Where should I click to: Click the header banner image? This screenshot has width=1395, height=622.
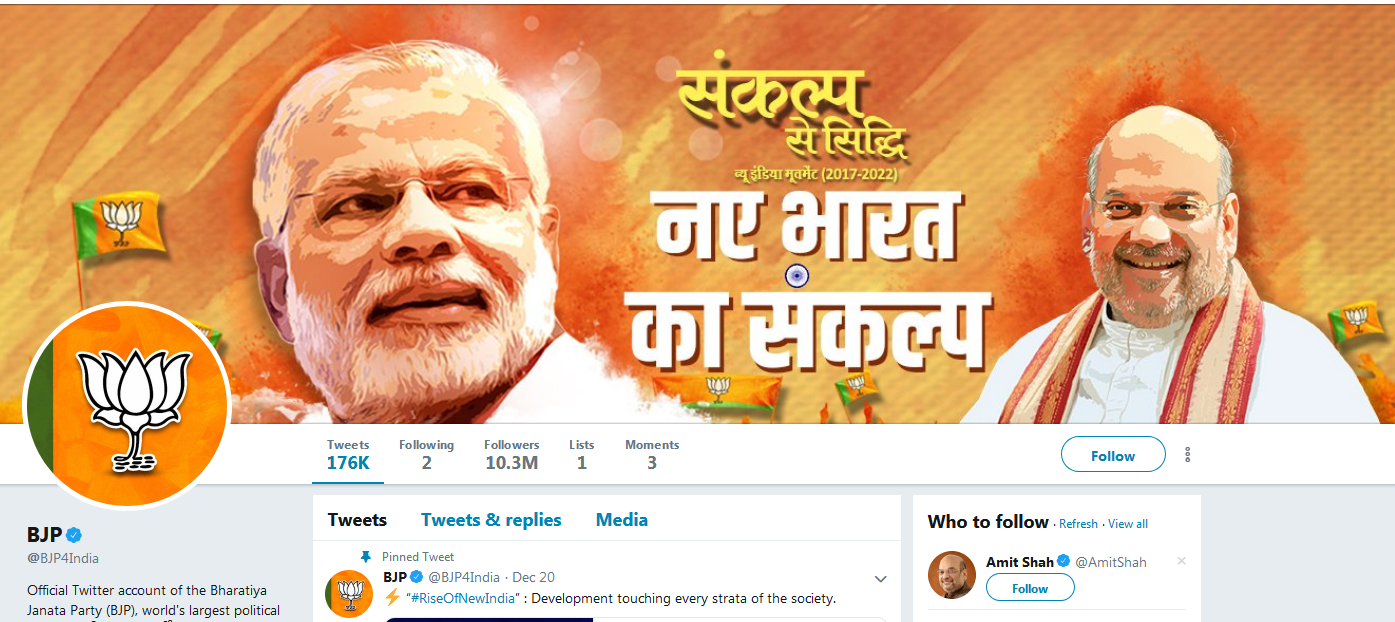click(x=697, y=214)
